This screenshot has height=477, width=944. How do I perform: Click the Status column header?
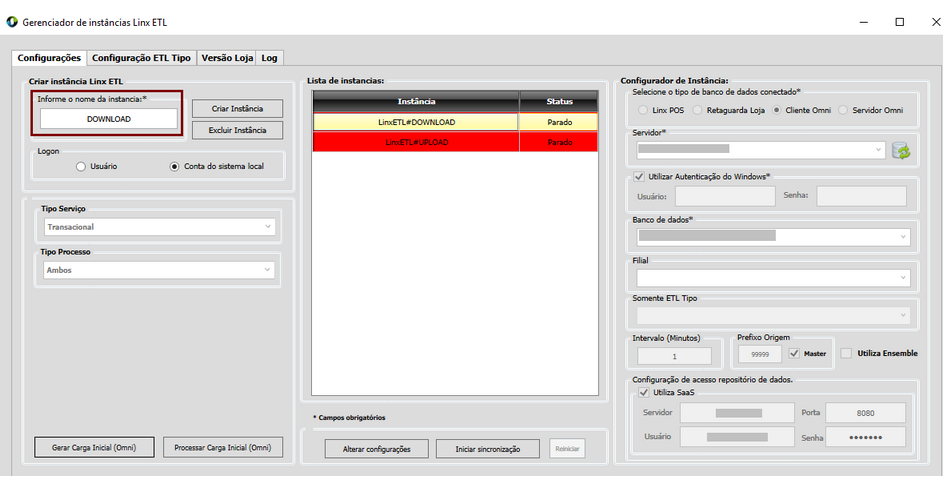point(559,101)
